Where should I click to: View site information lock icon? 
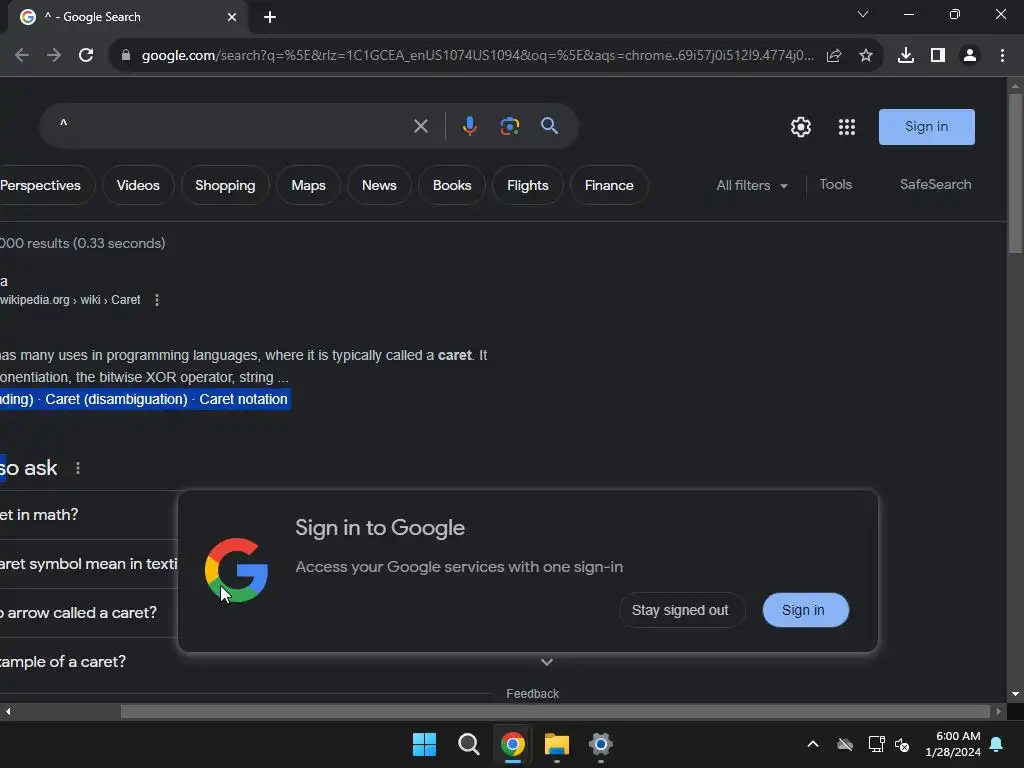tap(126, 56)
